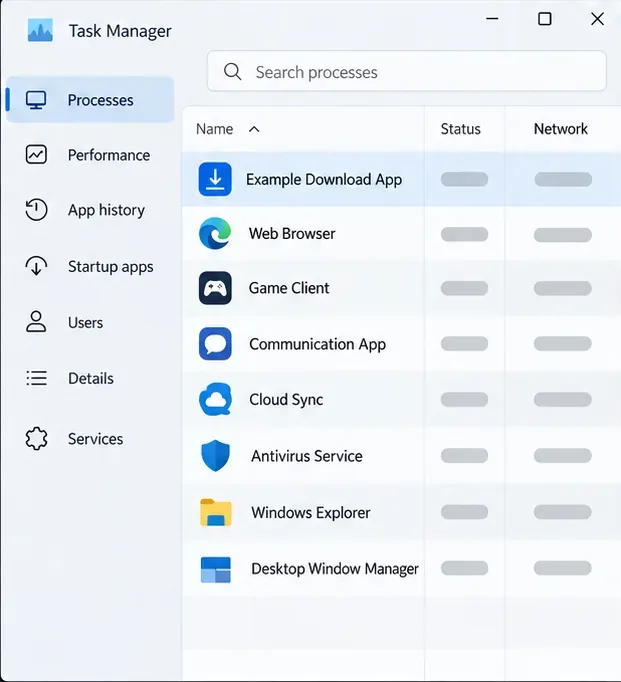Open App history

[x=90, y=210]
